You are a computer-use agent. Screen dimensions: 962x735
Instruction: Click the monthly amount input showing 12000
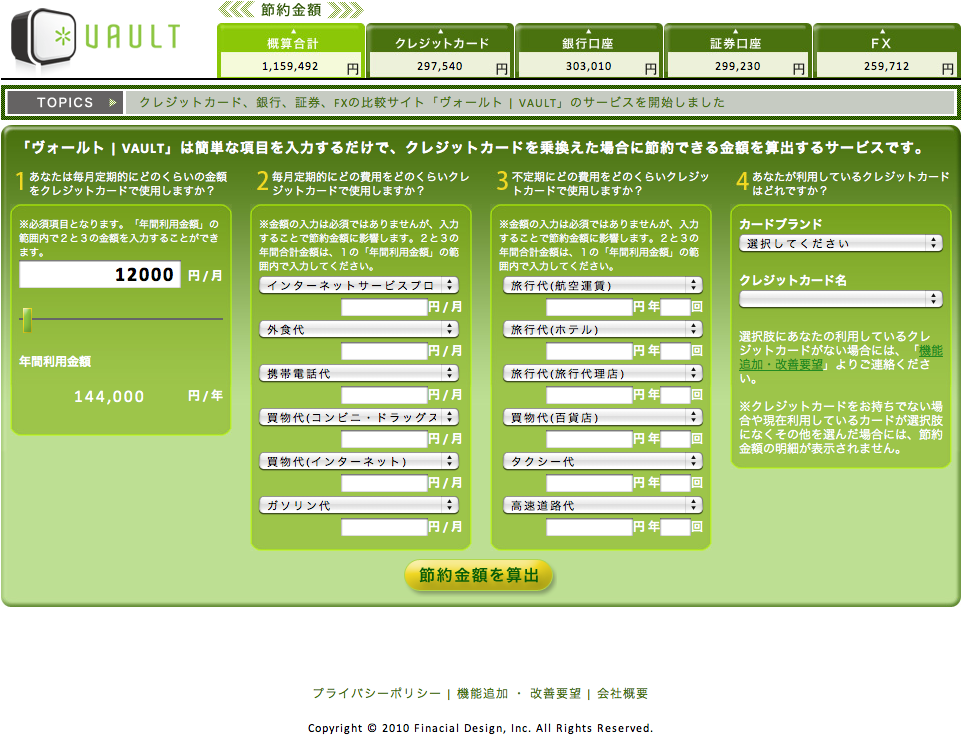(100, 275)
